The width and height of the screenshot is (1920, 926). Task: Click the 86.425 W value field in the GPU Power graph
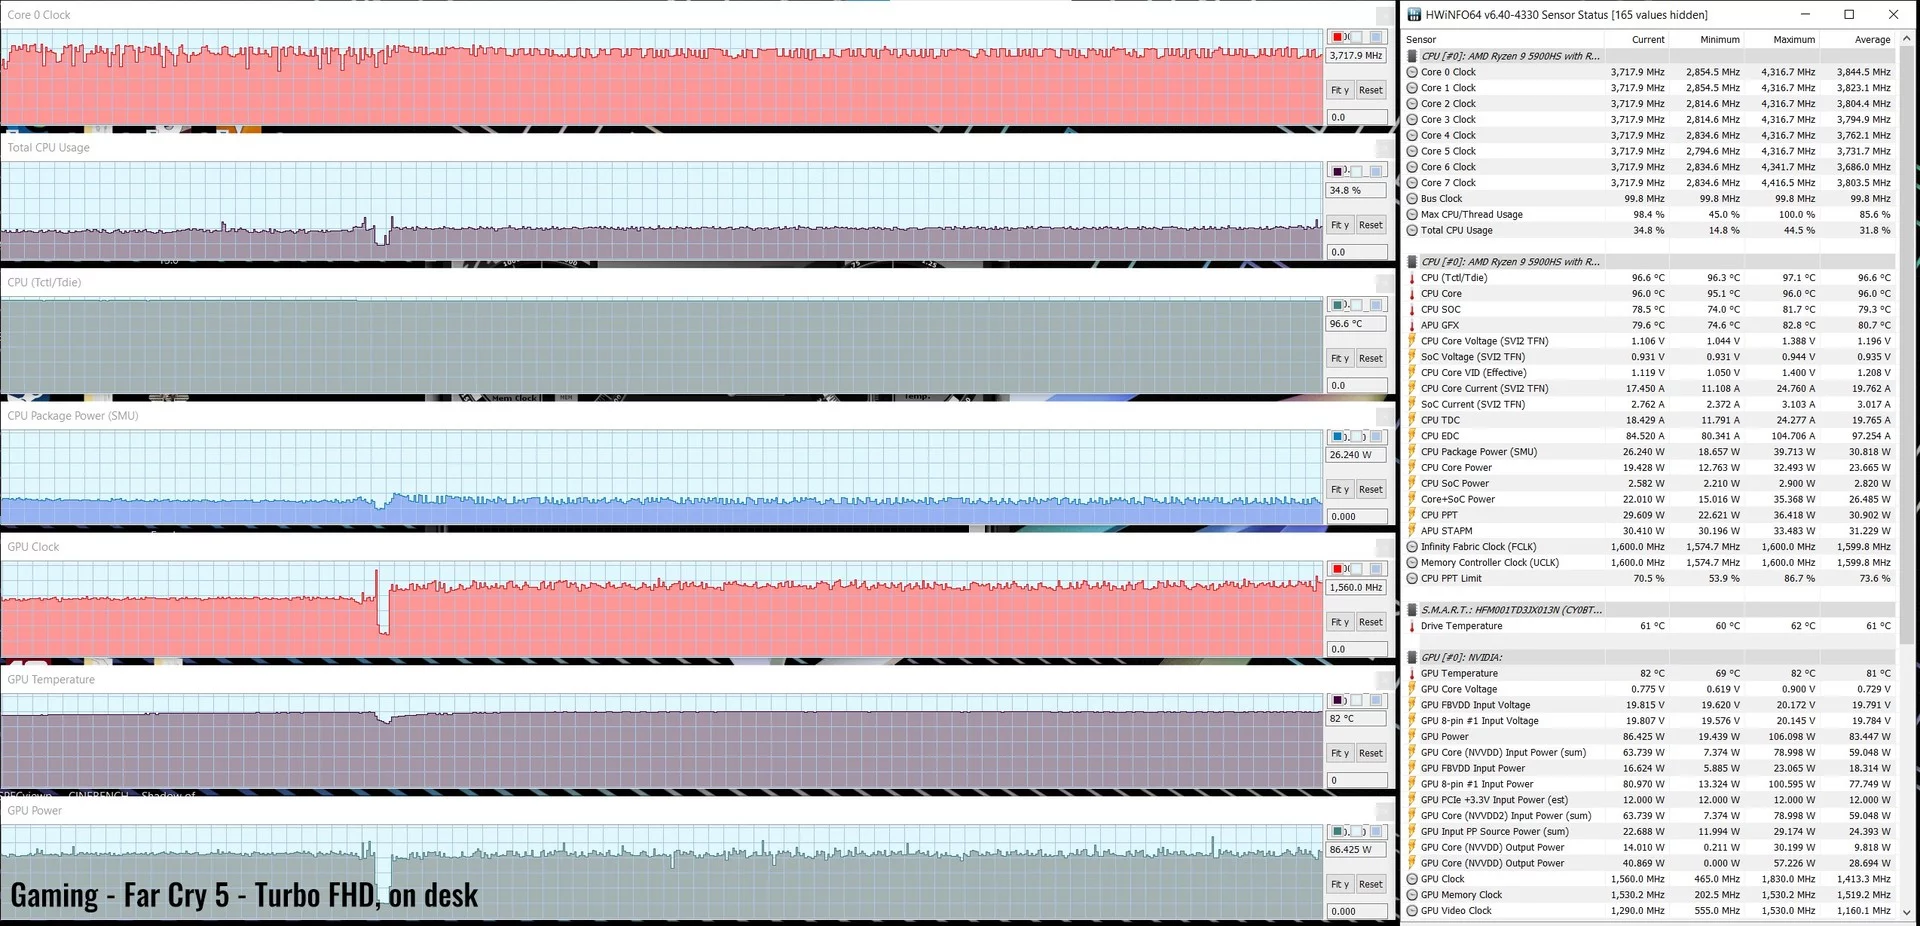click(x=1356, y=850)
